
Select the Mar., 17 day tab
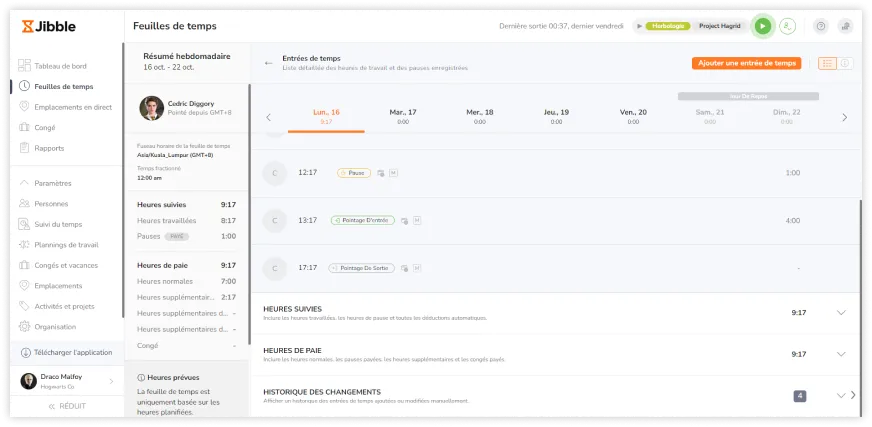[x=403, y=116]
